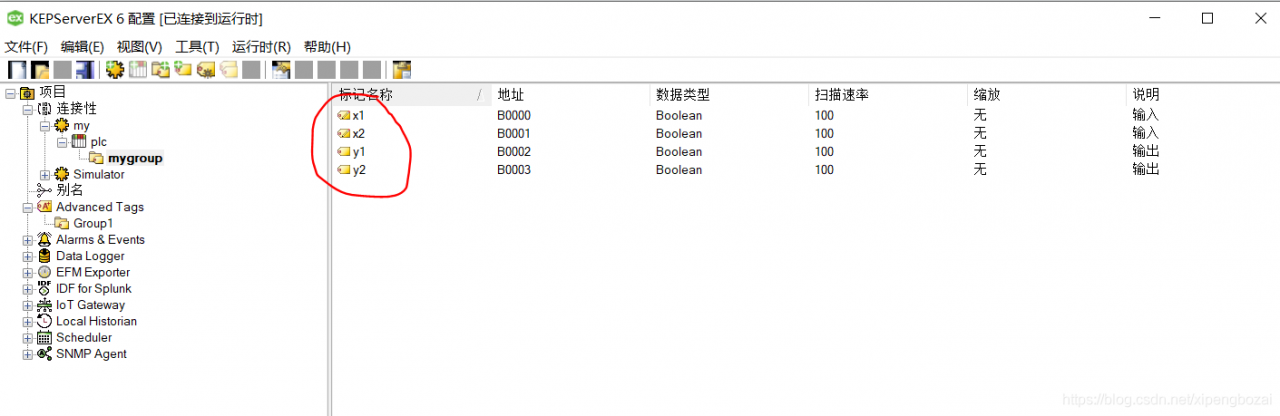Expand the Alarms & Events node

(28, 240)
